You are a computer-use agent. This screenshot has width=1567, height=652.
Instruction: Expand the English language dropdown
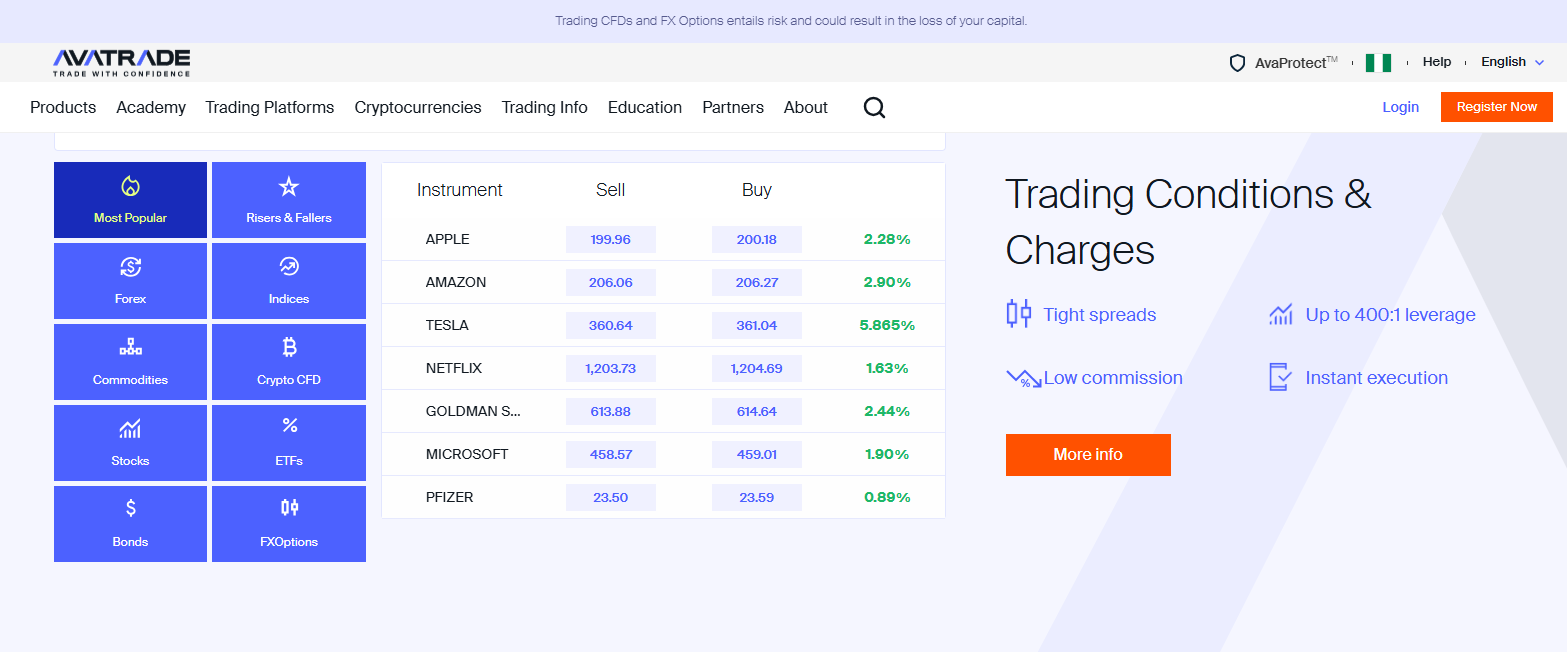tap(1512, 62)
